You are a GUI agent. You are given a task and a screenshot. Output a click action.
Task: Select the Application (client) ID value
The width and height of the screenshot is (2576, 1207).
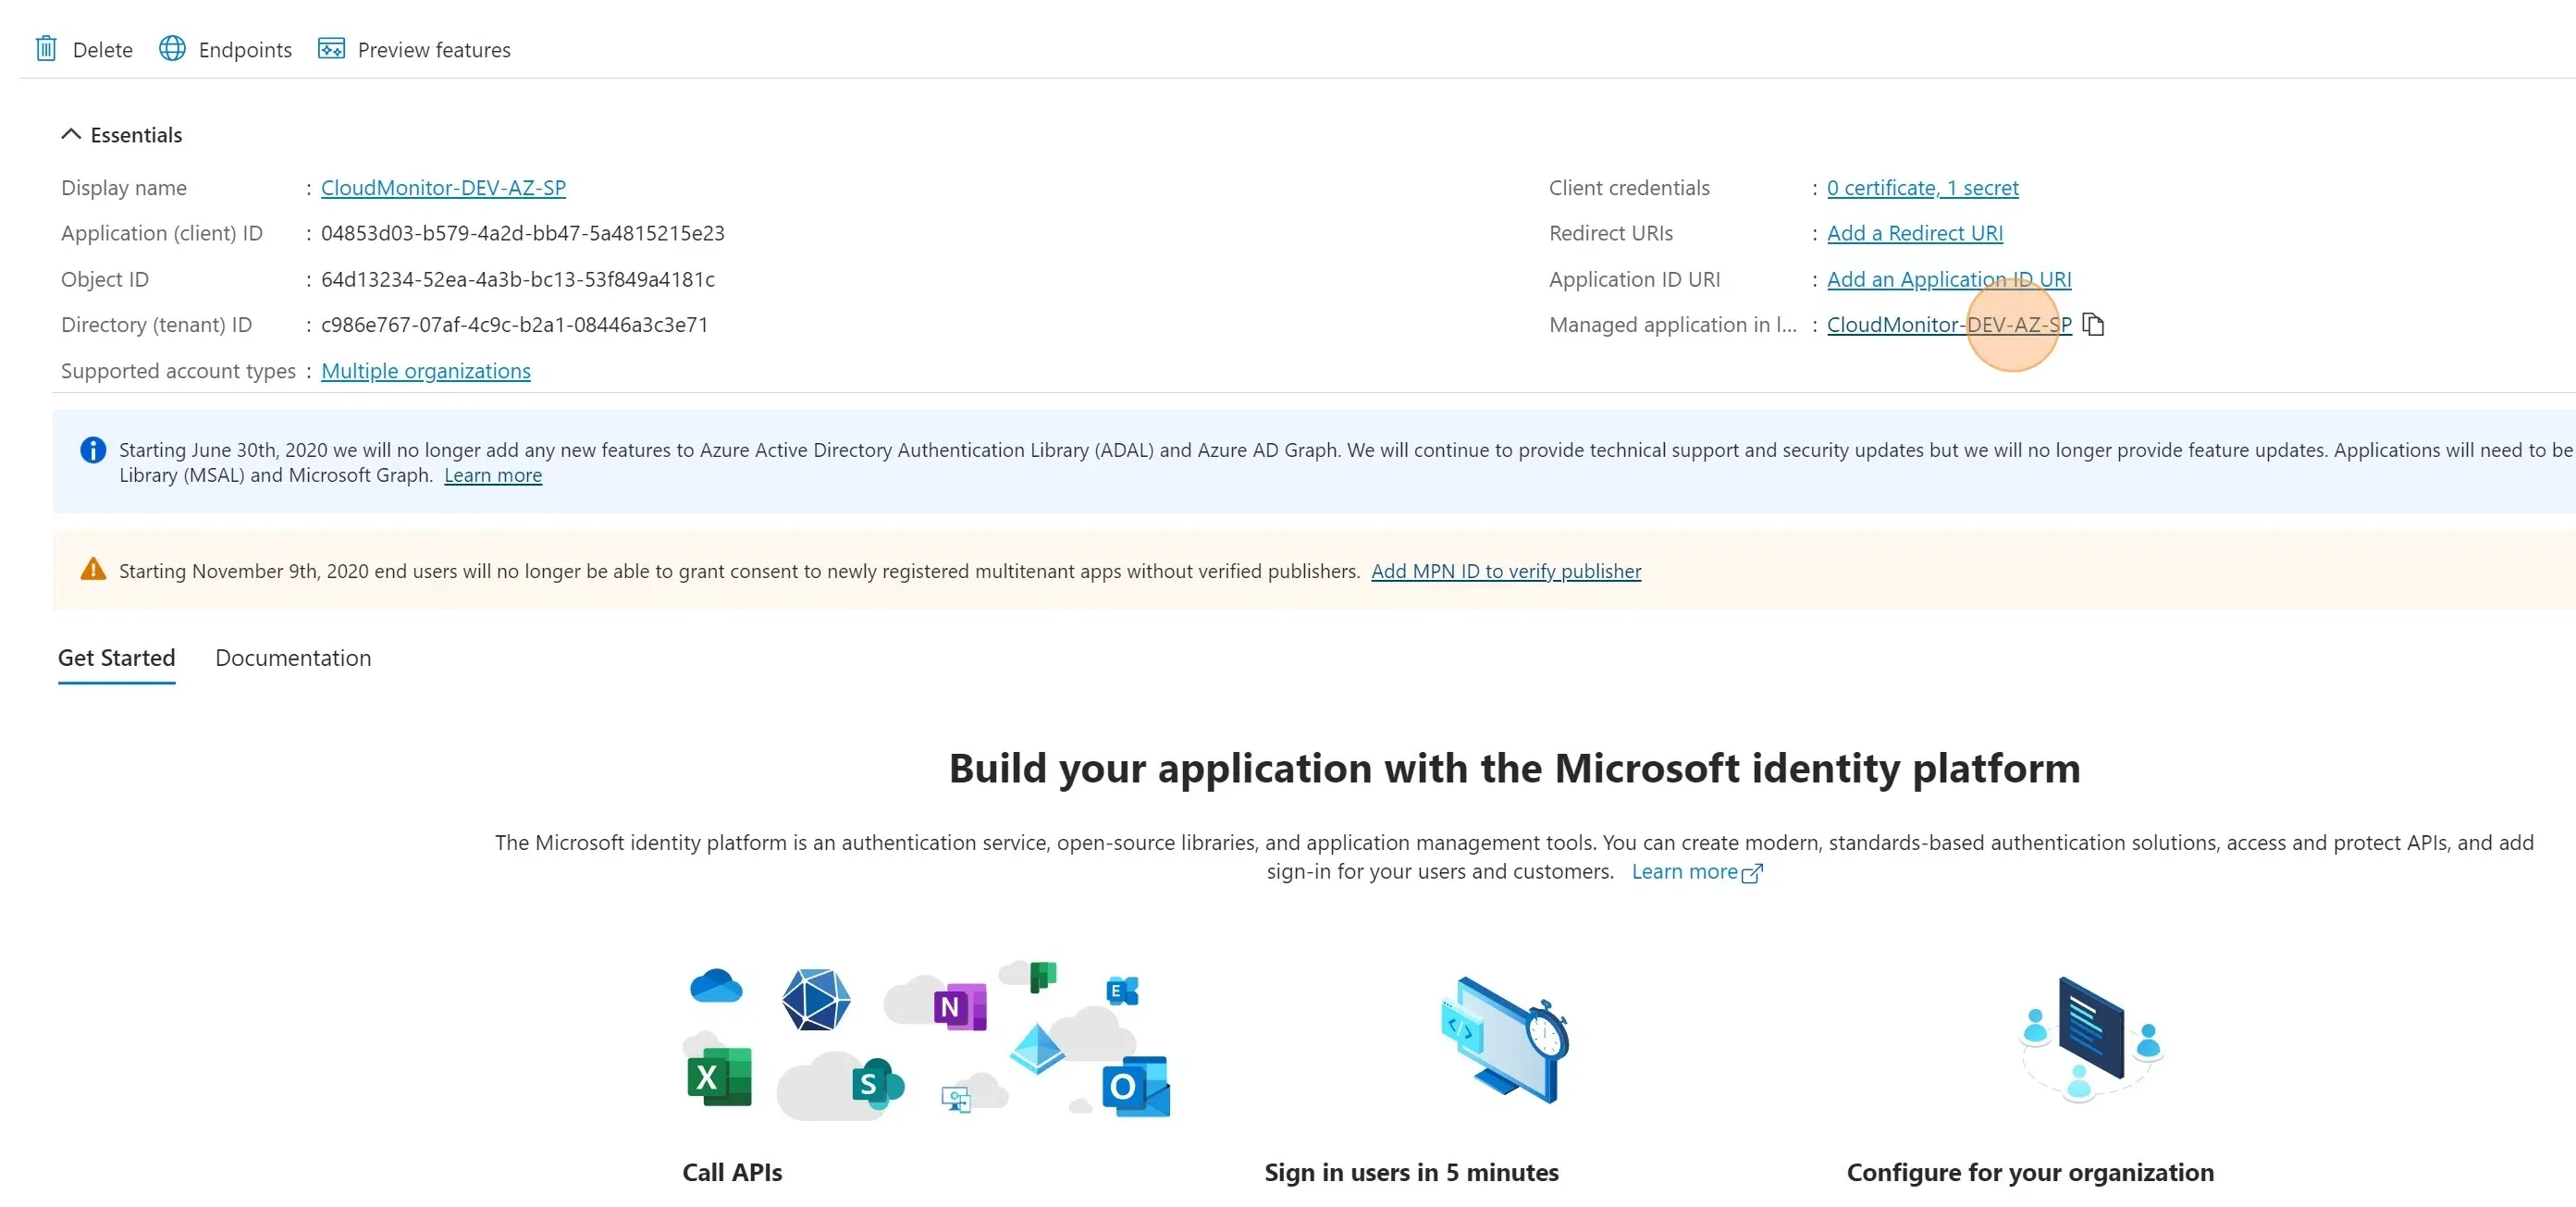523,233
